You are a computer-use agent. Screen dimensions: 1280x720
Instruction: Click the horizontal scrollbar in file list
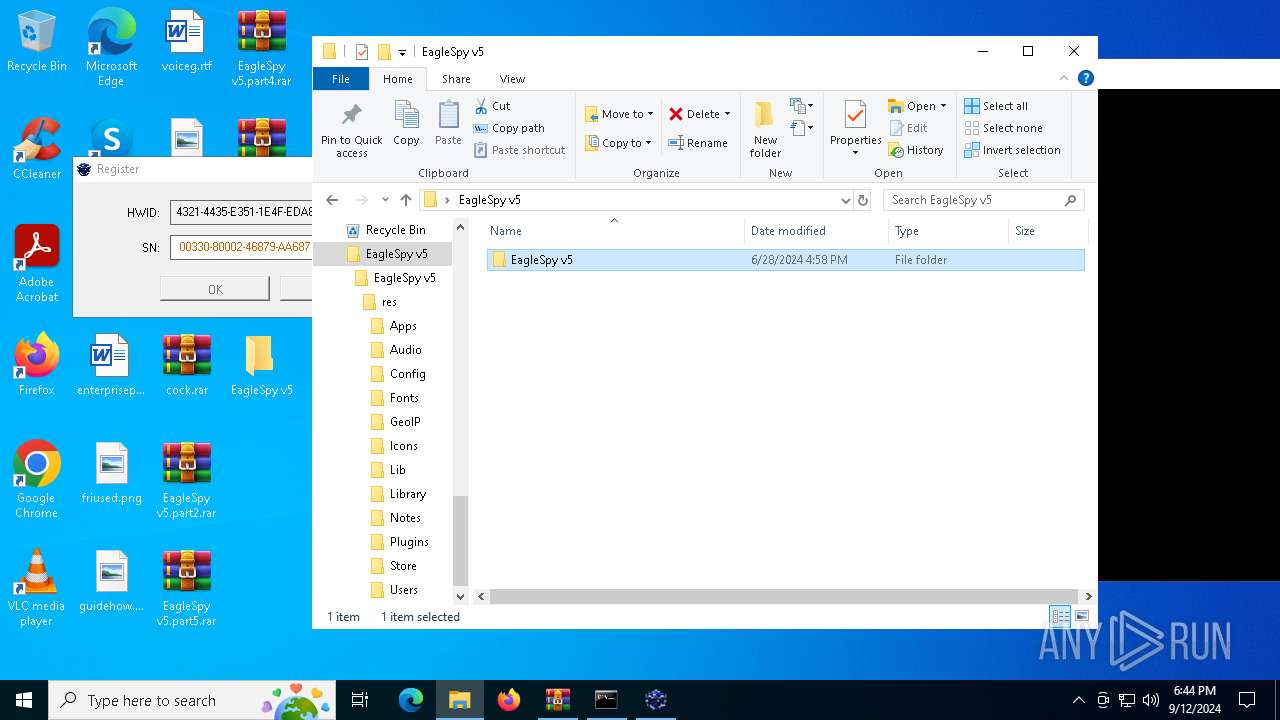(784, 596)
